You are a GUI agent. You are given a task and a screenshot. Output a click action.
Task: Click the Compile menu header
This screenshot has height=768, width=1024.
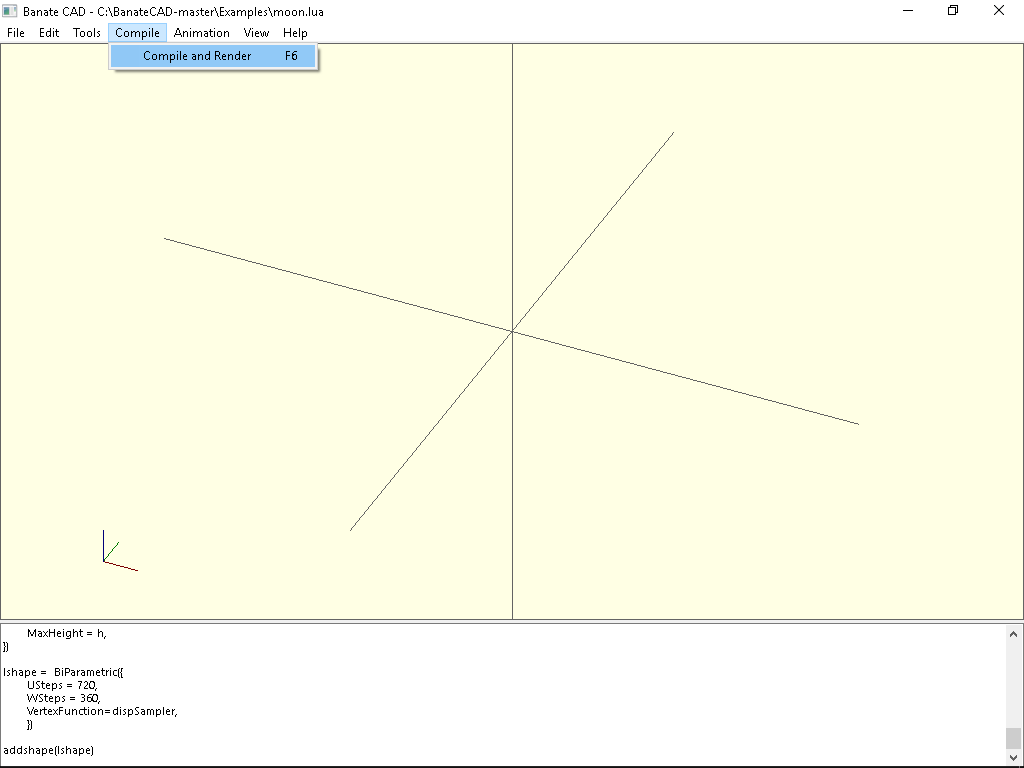pos(137,32)
